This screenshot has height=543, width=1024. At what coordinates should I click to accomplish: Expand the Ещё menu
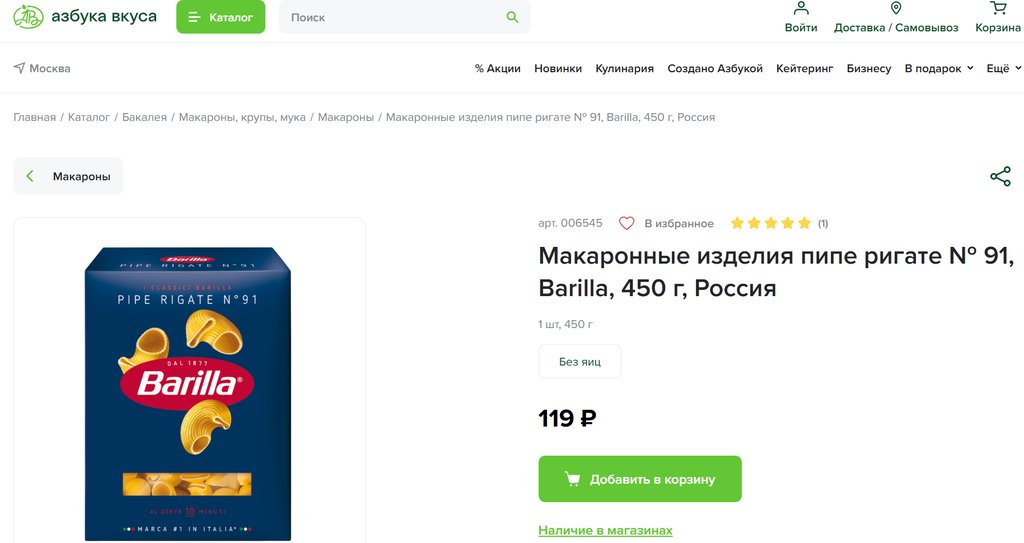1004,68
